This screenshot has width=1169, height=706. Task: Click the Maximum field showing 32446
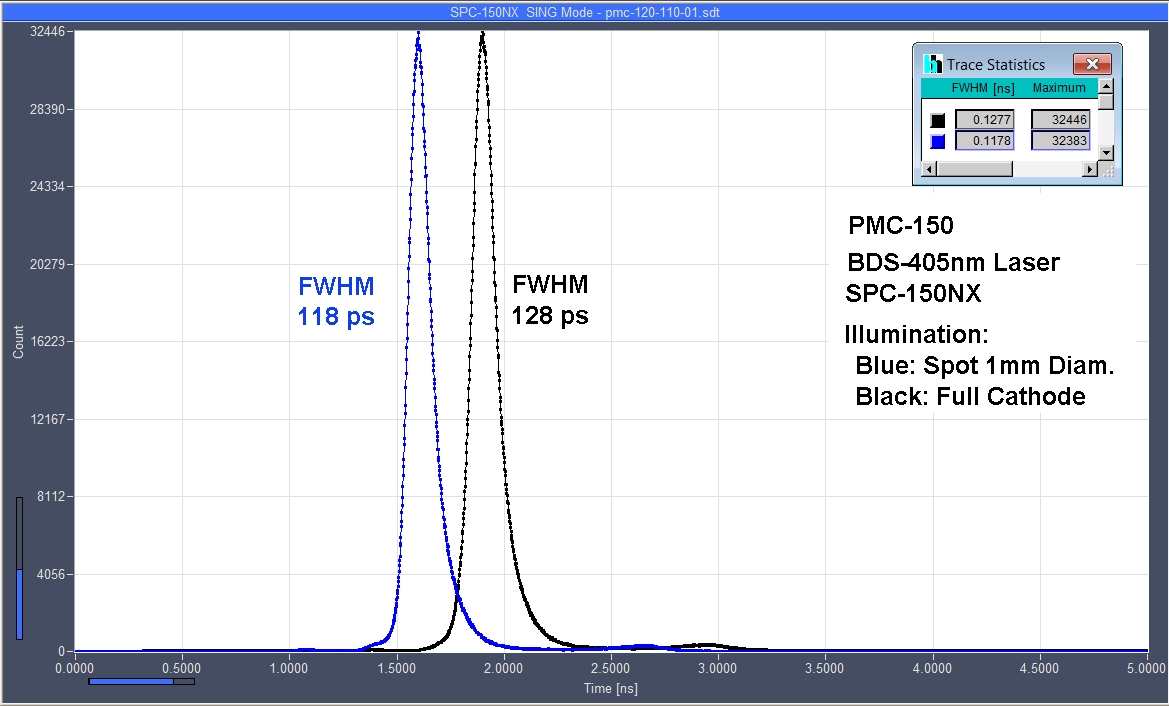pyautogui.click(x=1061, y=120)
